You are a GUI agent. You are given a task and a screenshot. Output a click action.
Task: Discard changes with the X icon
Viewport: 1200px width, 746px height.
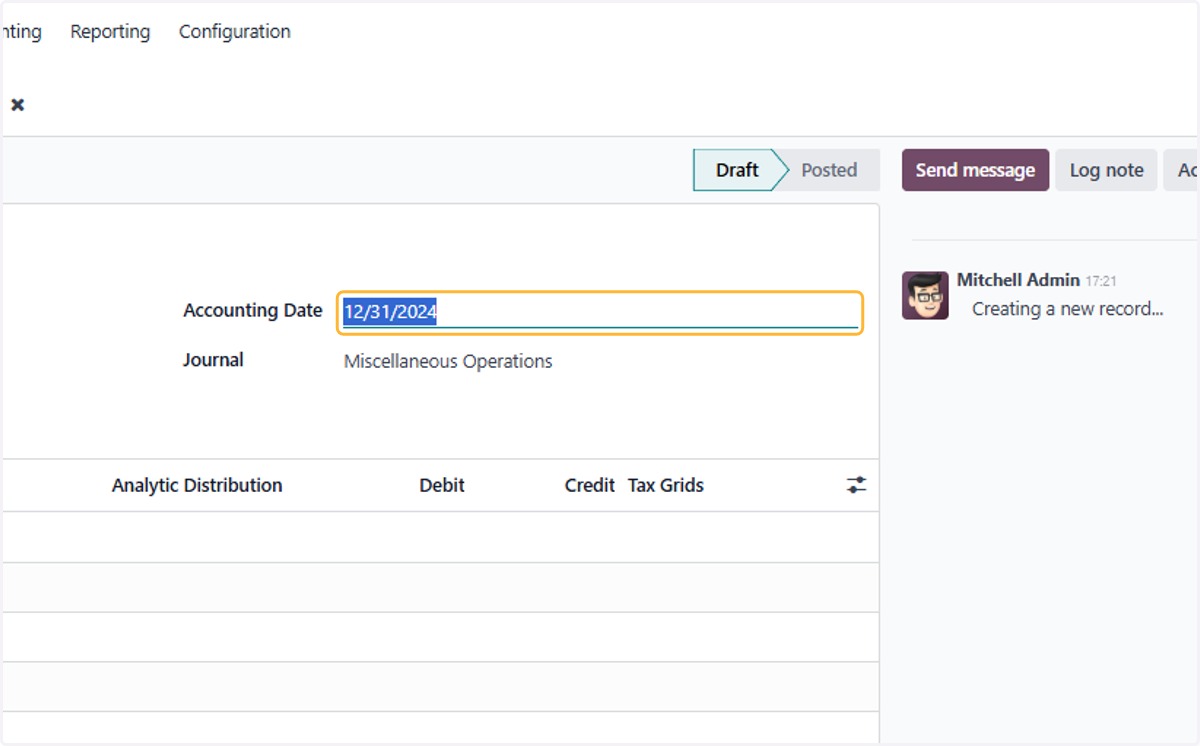tap(17, 104)
